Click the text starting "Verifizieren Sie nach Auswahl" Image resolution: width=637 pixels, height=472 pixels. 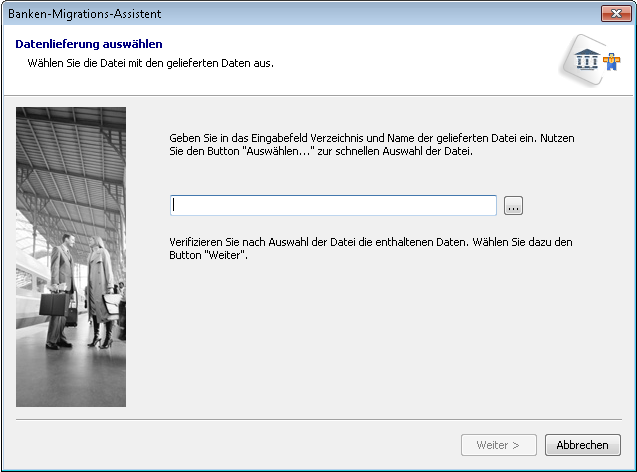tap(370, 243)
